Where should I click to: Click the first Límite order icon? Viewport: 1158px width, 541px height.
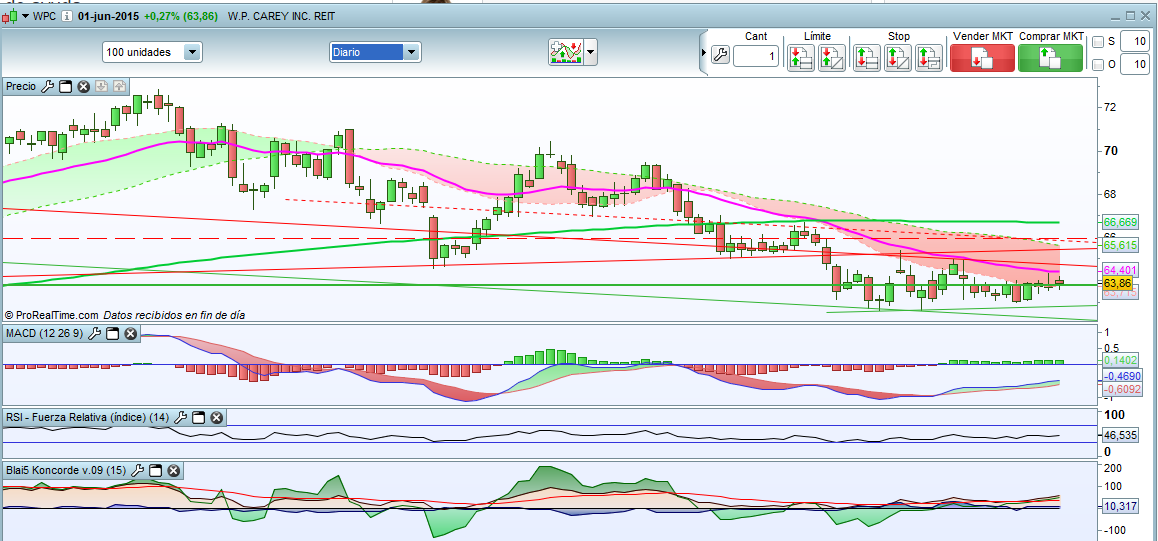[801, 58]
